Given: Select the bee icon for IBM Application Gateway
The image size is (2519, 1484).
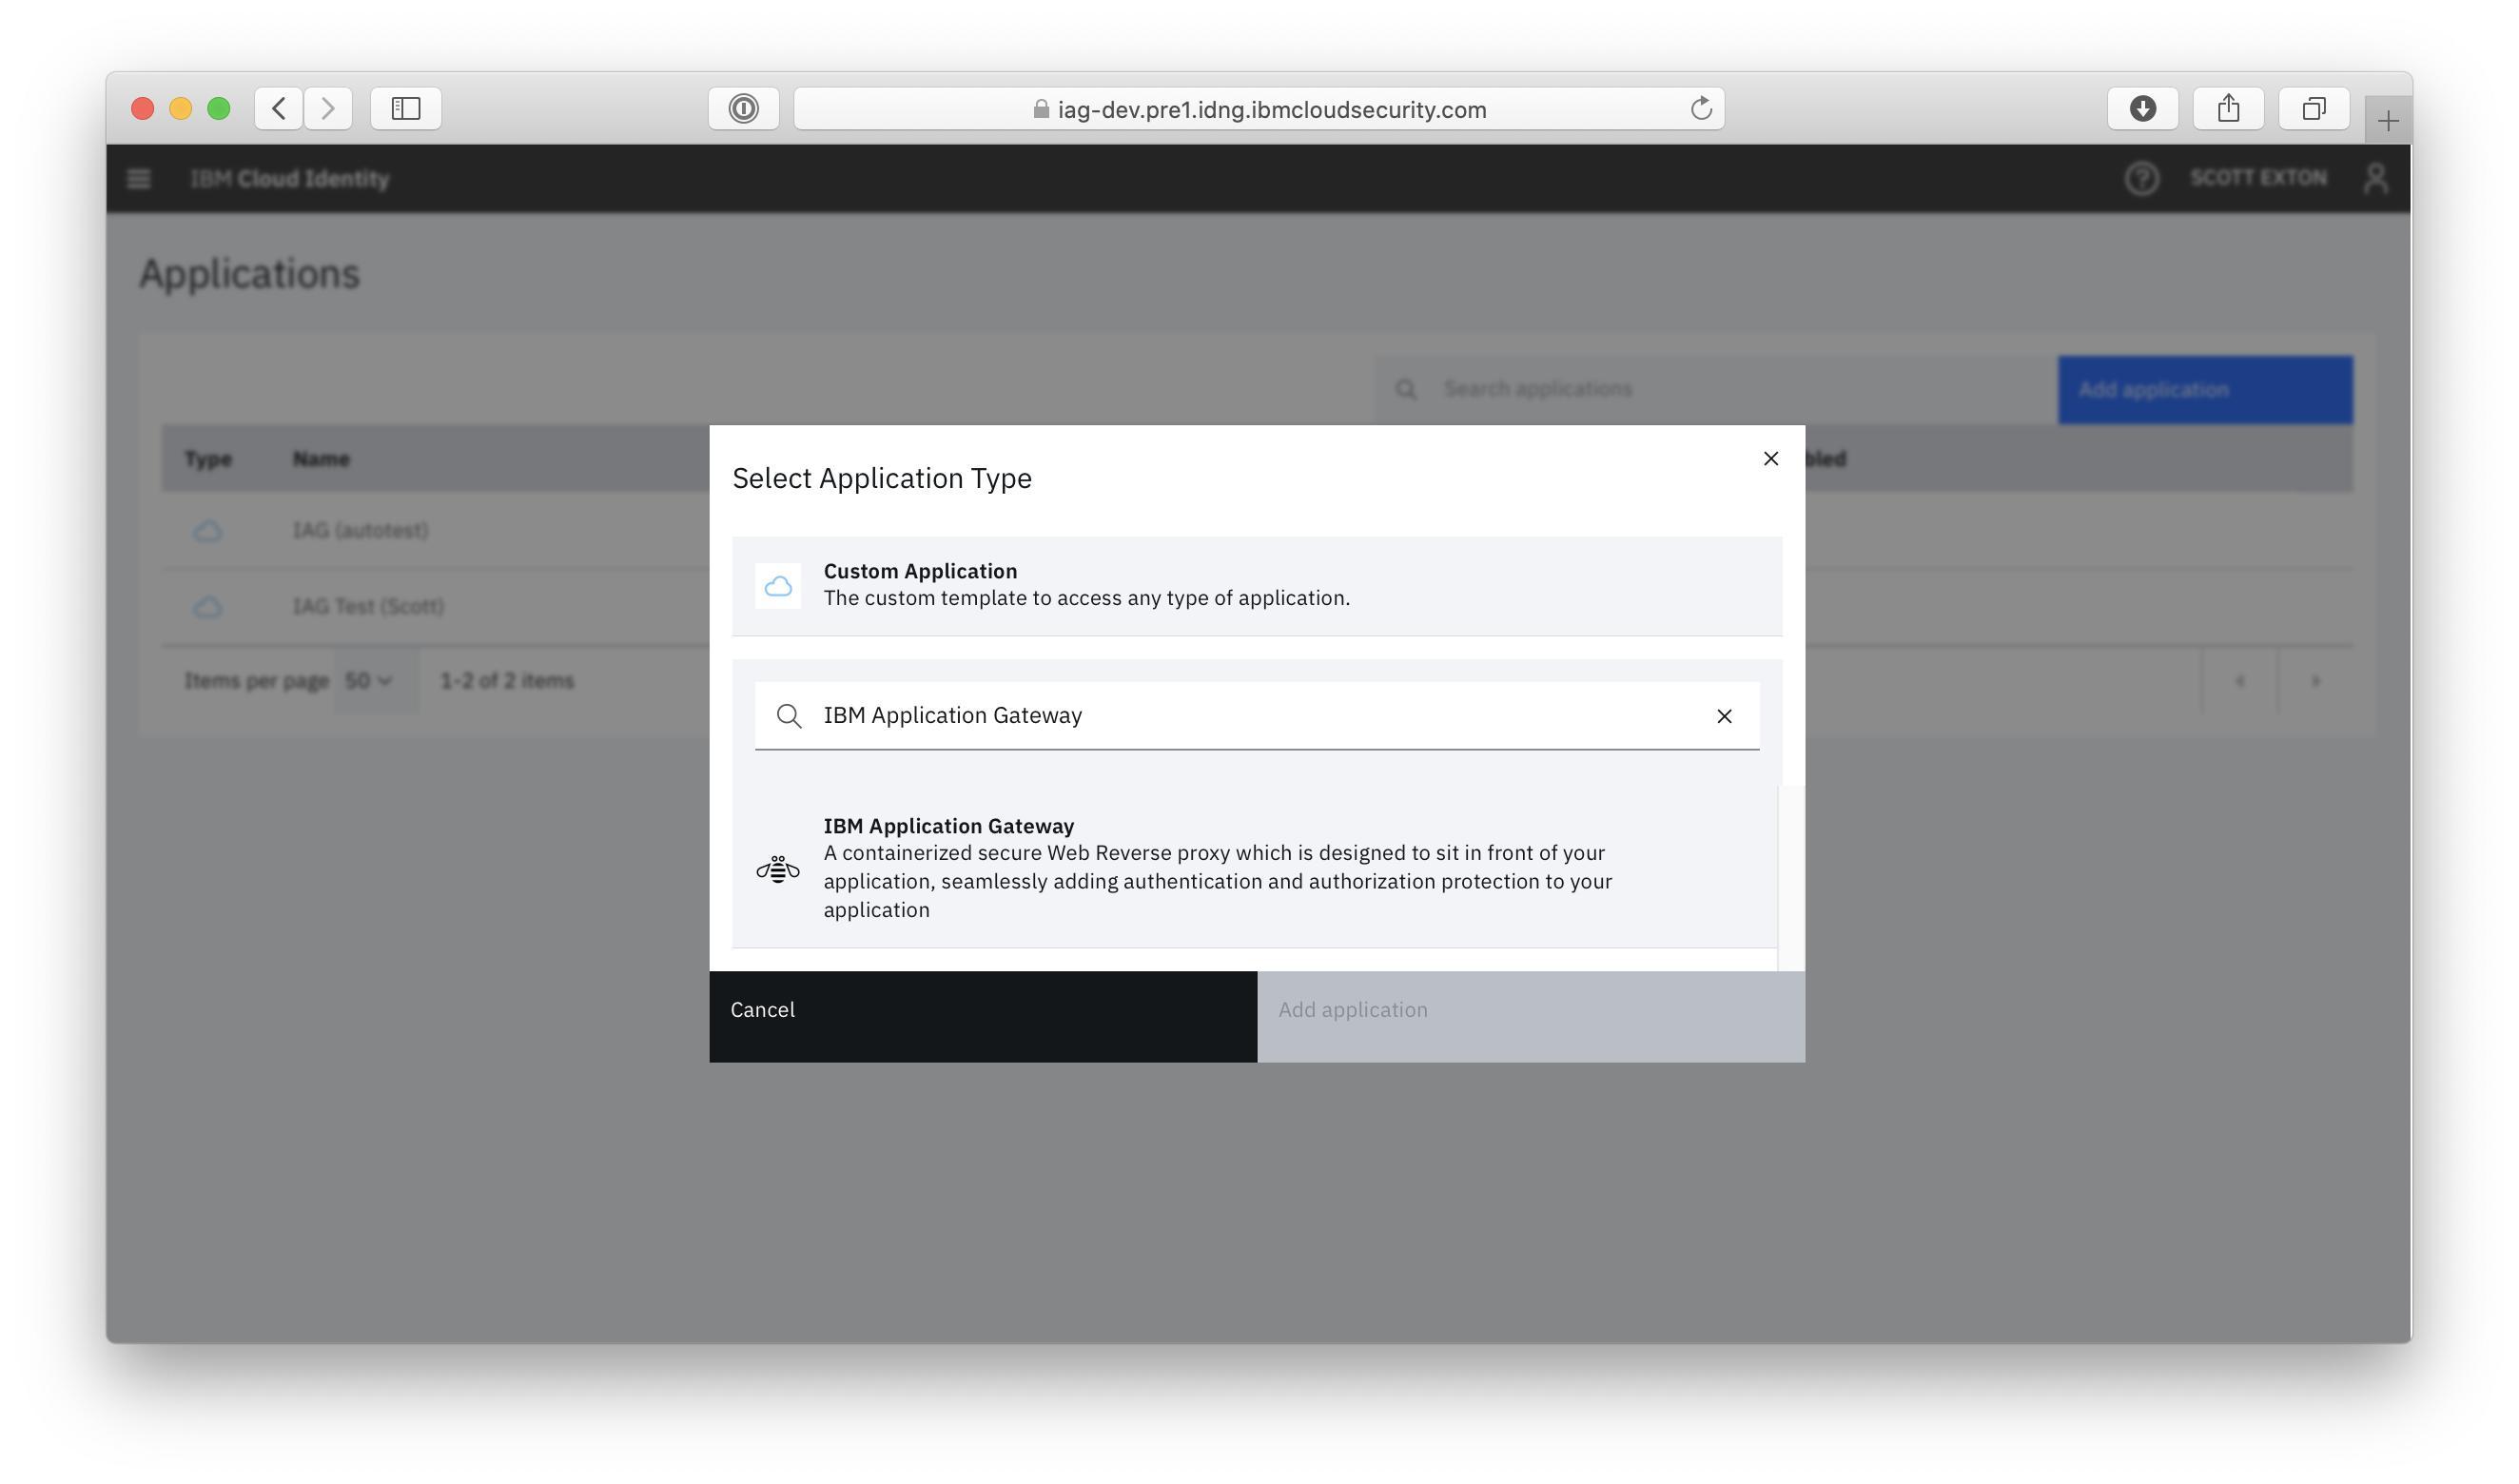Looking at the screenshot, I should point(779,868).
